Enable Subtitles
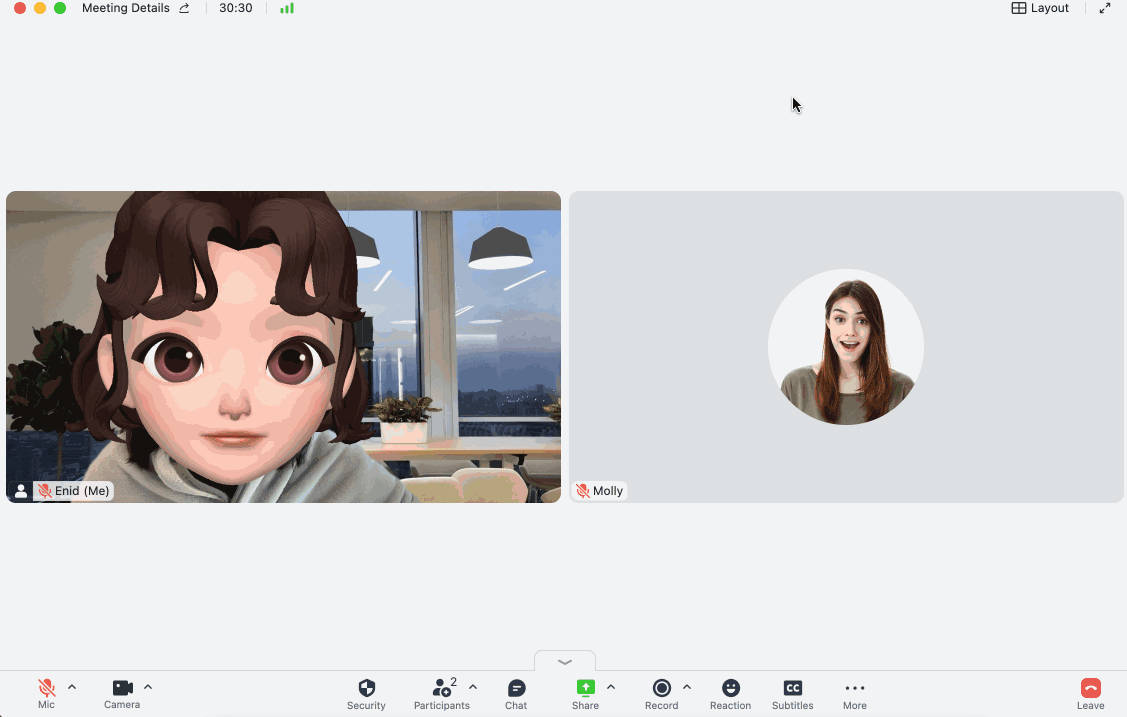The width and height of the screenshot is (1127, 717). (792, 694)
